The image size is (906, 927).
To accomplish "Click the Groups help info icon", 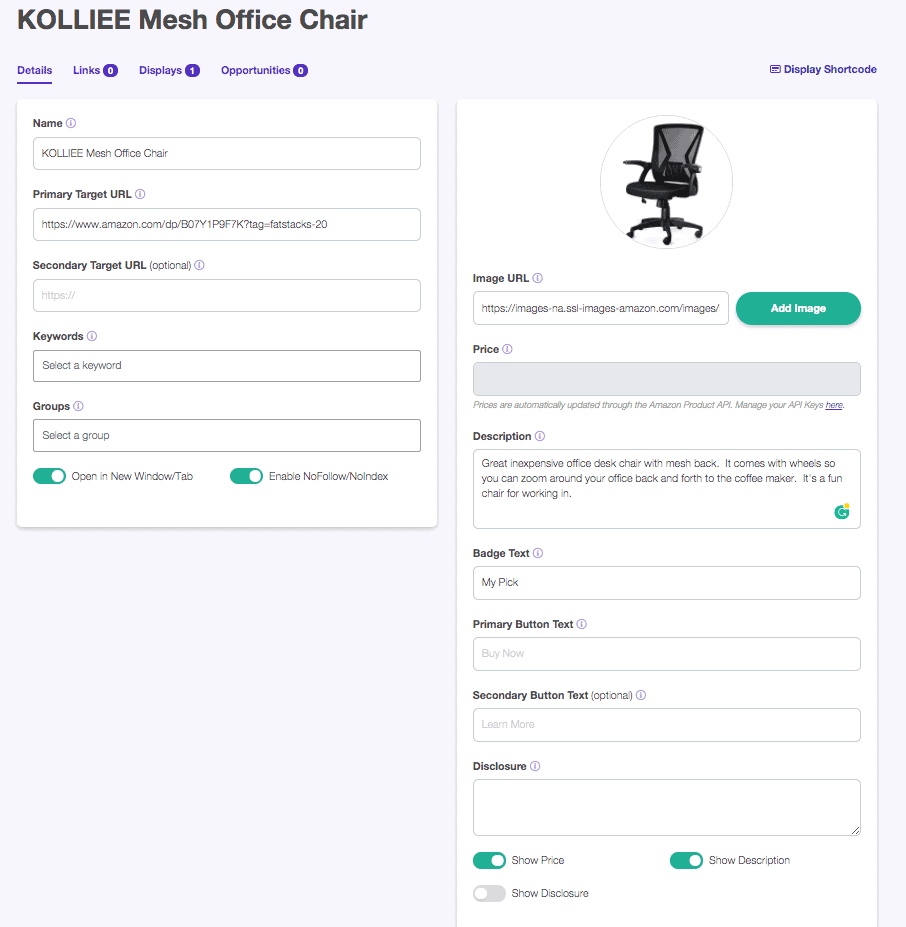I will click(x=78, y=407).
